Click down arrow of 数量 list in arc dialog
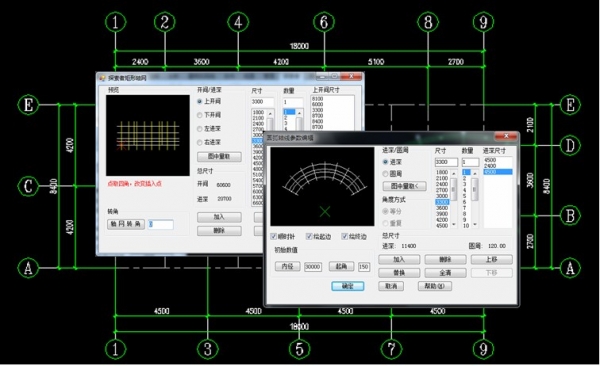This screenshot has height=366, width=600. pyautogui.click(x=475, y=225)
